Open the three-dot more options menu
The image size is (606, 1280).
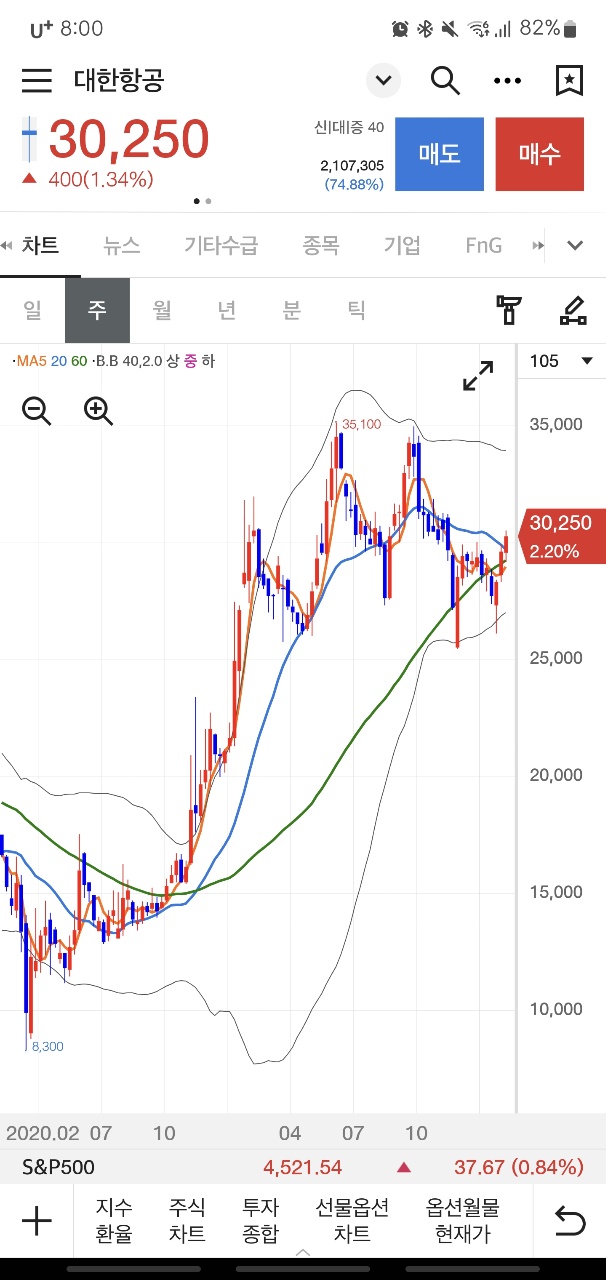point(508,81)
